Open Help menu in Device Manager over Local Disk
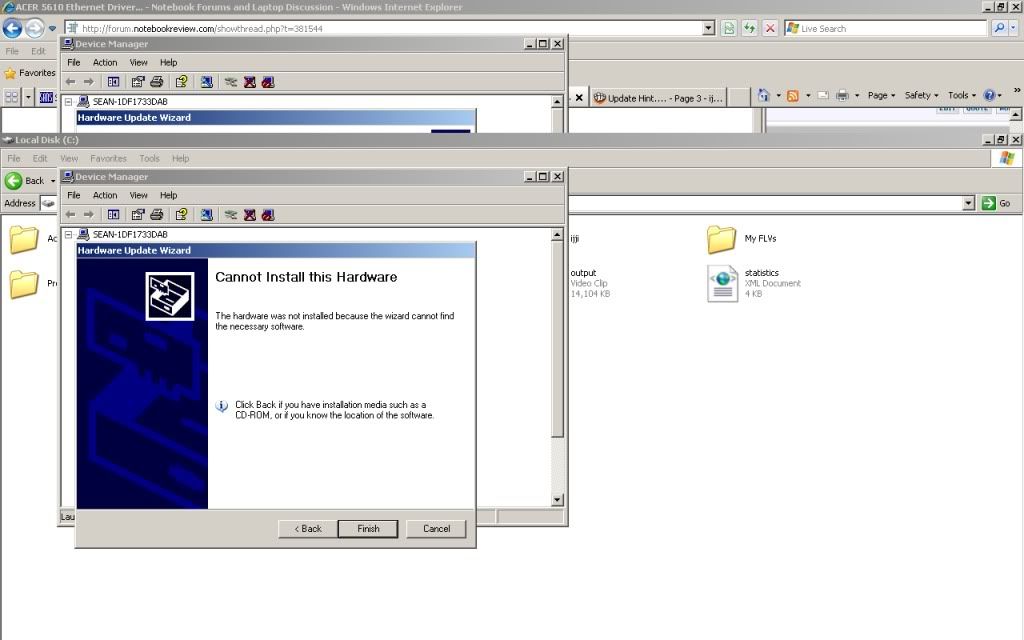The height and width of the screenshot is (640, 1024). [x=168, y=195]
